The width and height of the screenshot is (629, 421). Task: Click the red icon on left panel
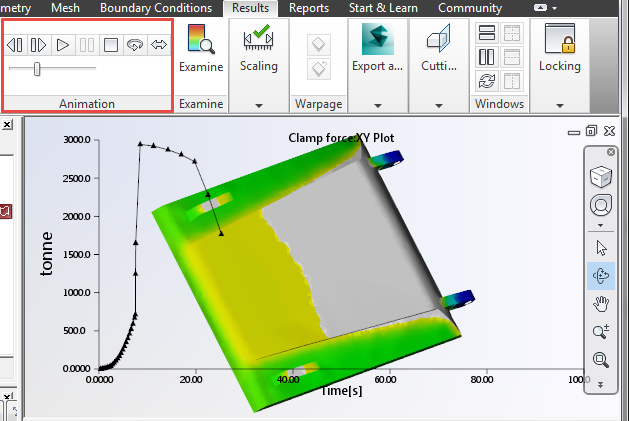6,211
